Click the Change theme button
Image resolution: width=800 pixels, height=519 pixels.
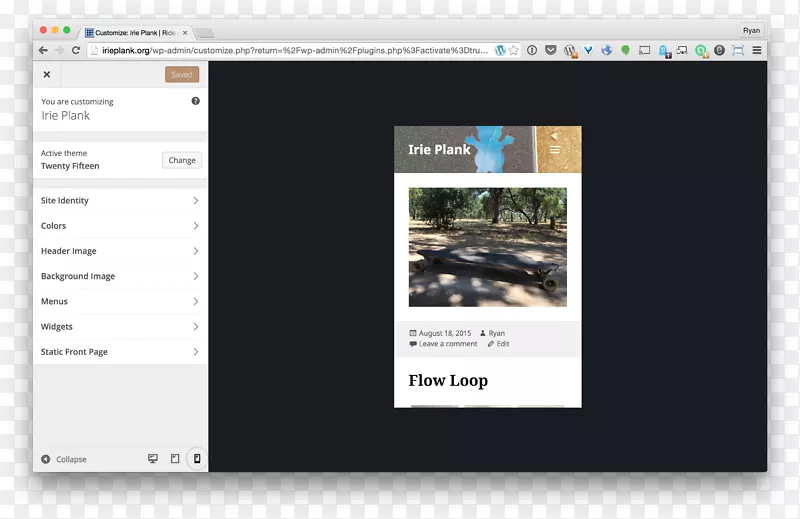pyautogui.click(x=182, y=160)
